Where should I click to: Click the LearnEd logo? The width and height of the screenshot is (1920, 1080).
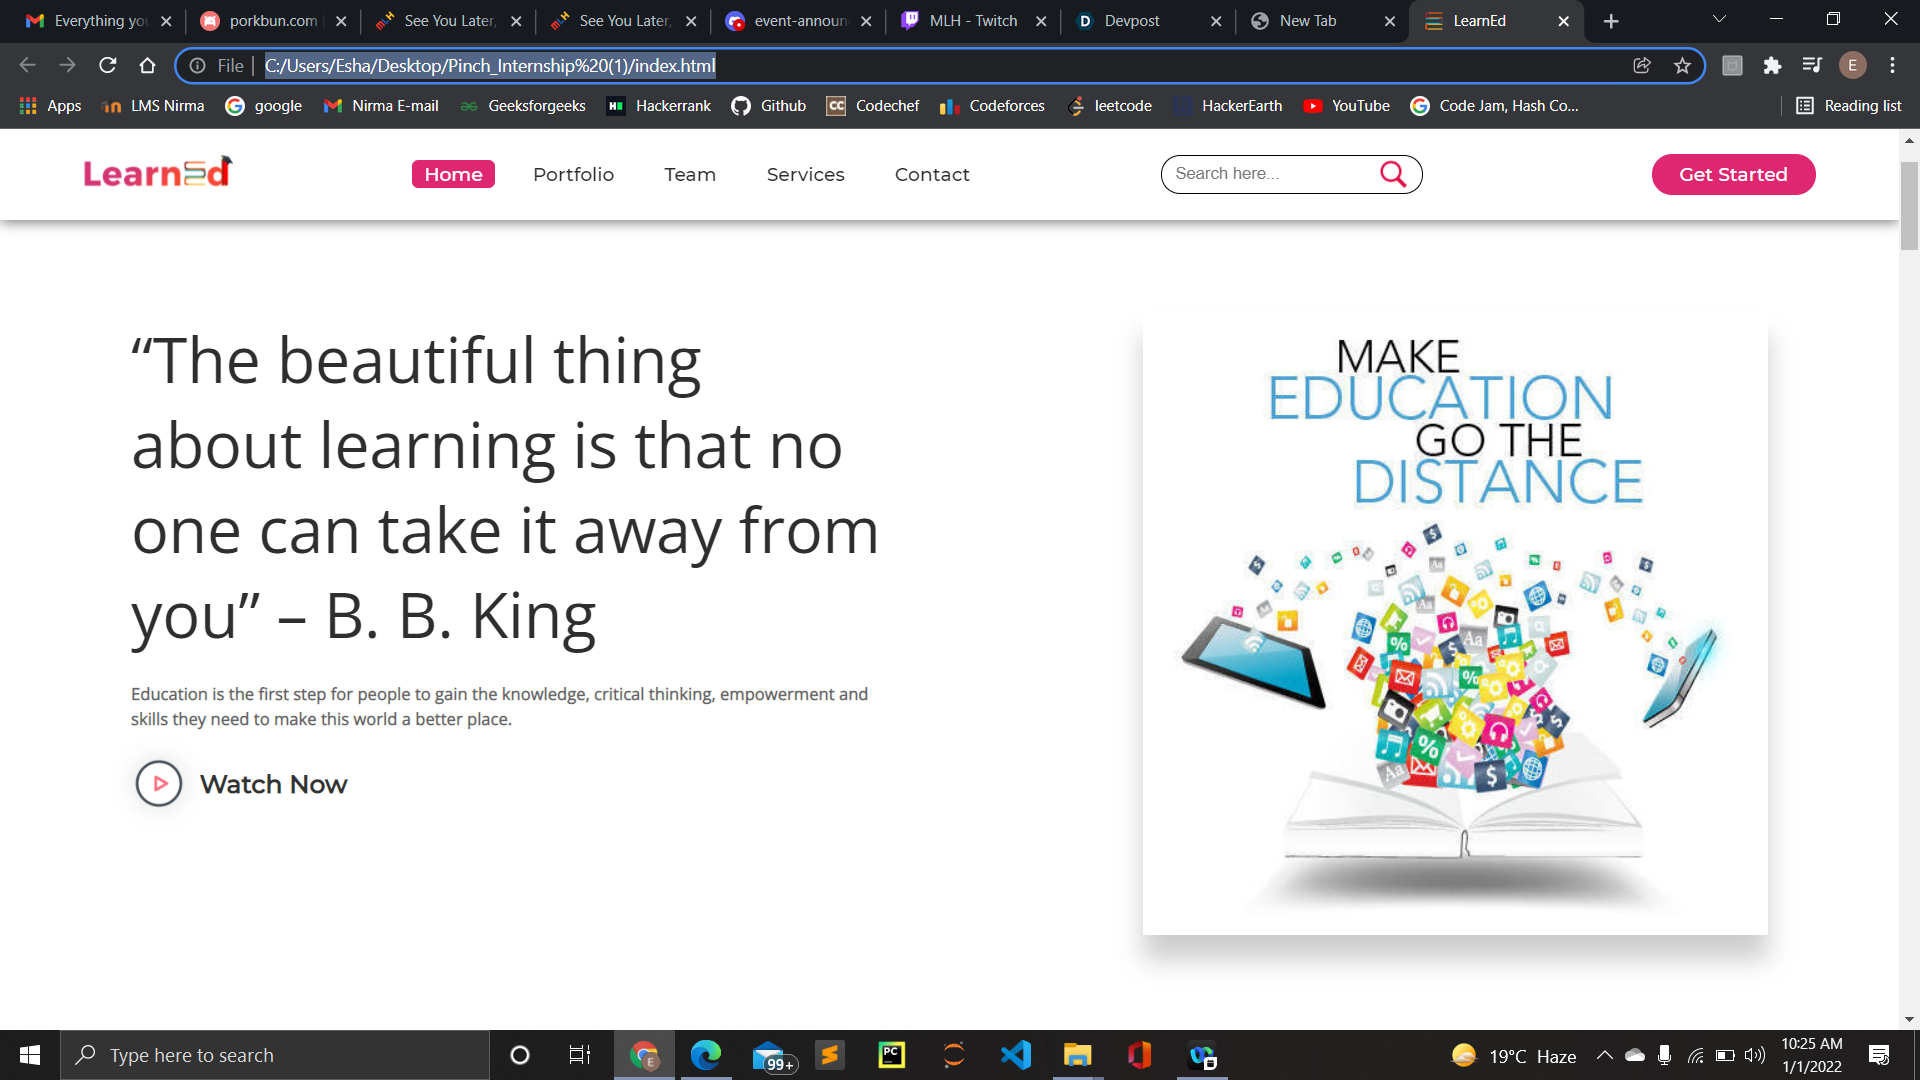[x=157, y=173]
